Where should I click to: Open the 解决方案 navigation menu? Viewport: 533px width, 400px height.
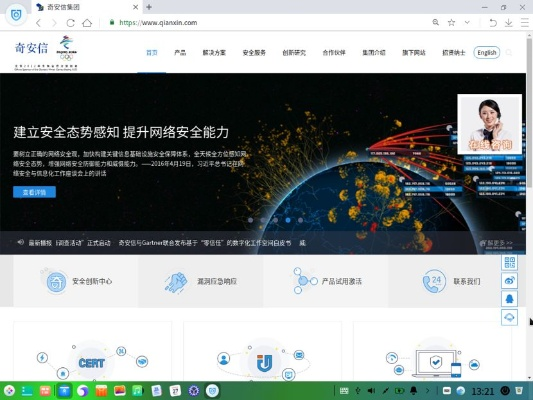214,53
